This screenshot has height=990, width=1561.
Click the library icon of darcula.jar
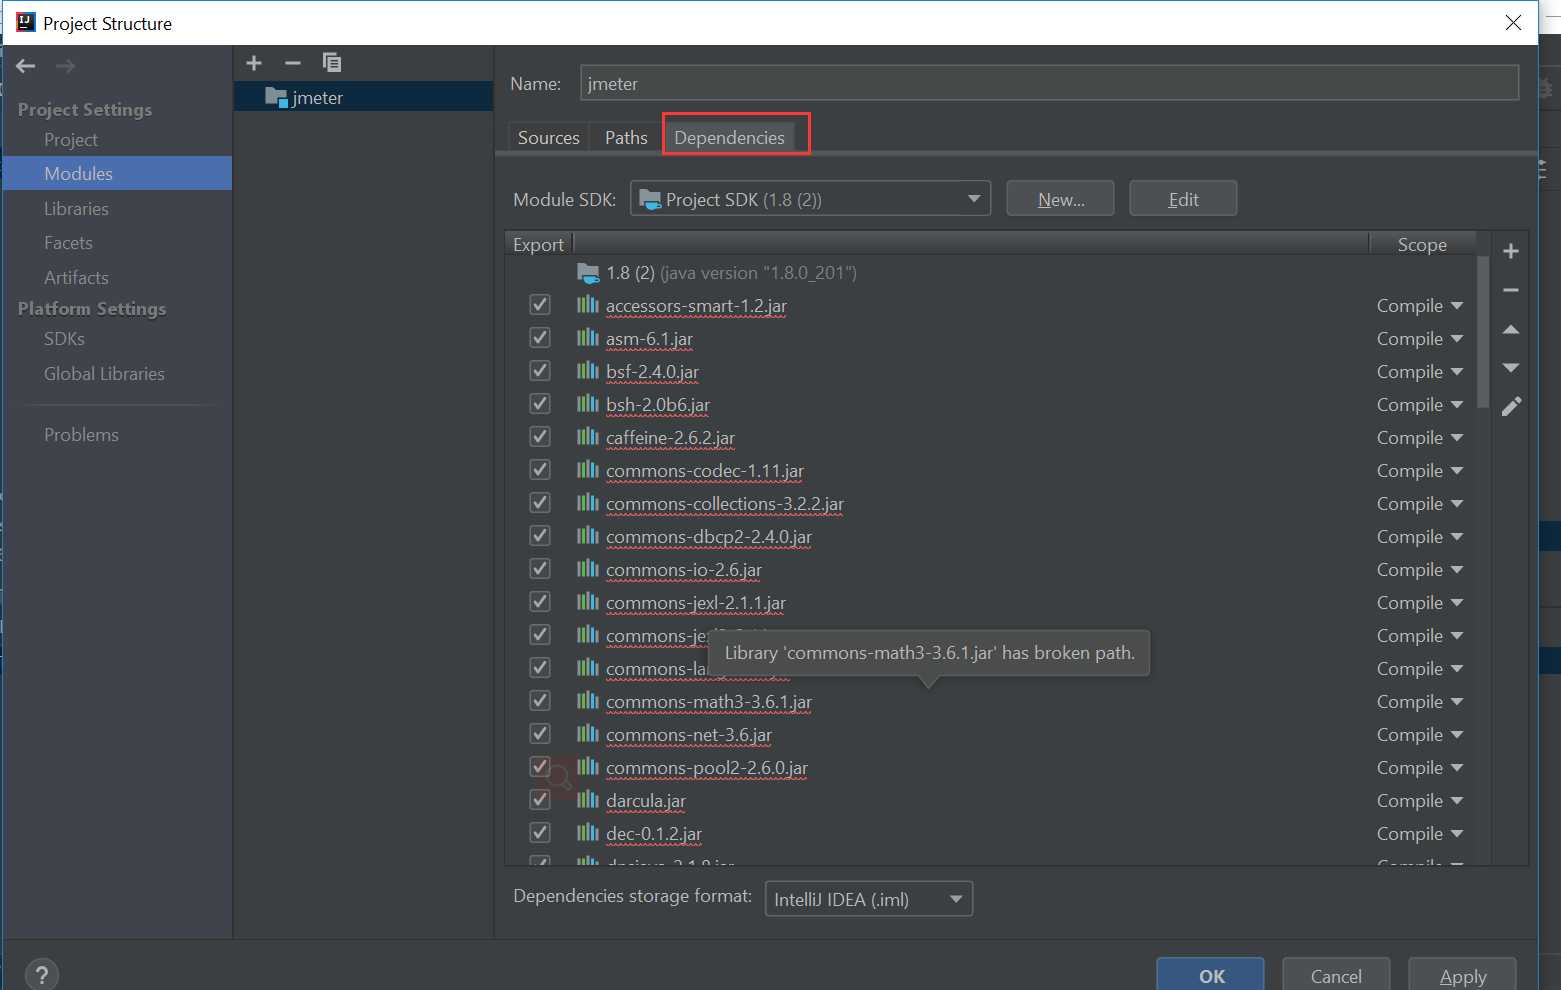pyautogui.click(x=588, y=800)
